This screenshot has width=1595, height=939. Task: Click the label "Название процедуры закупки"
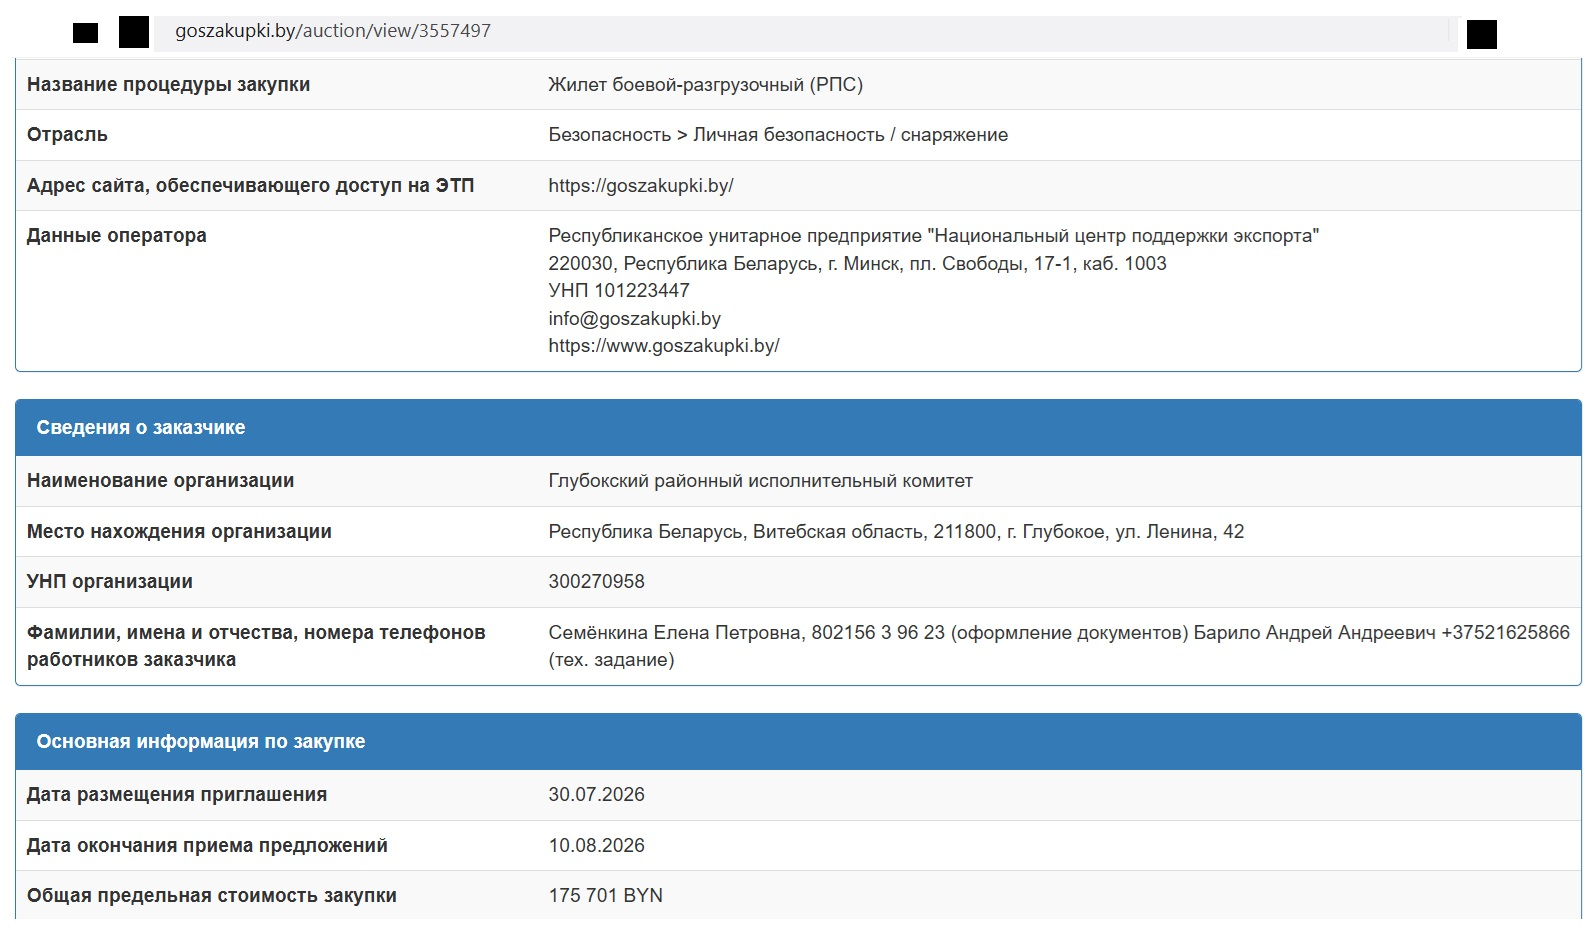click(168, 85)
